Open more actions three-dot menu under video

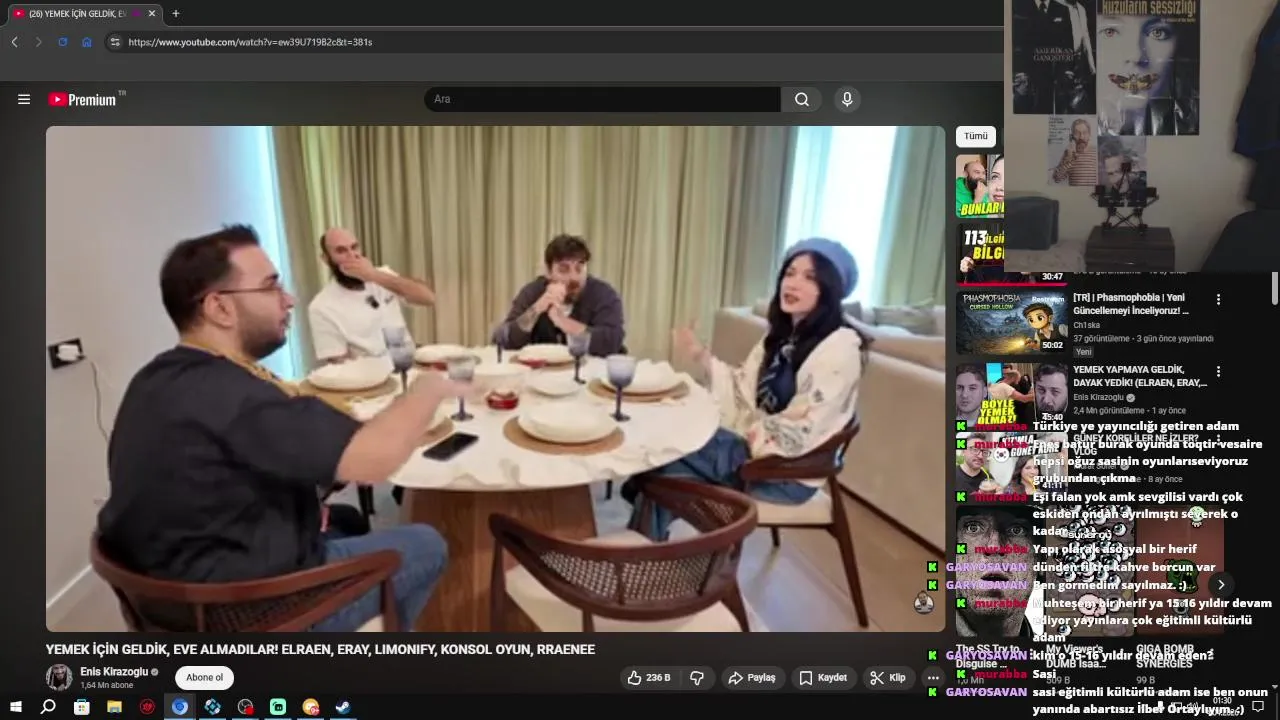tap(933, 677)
